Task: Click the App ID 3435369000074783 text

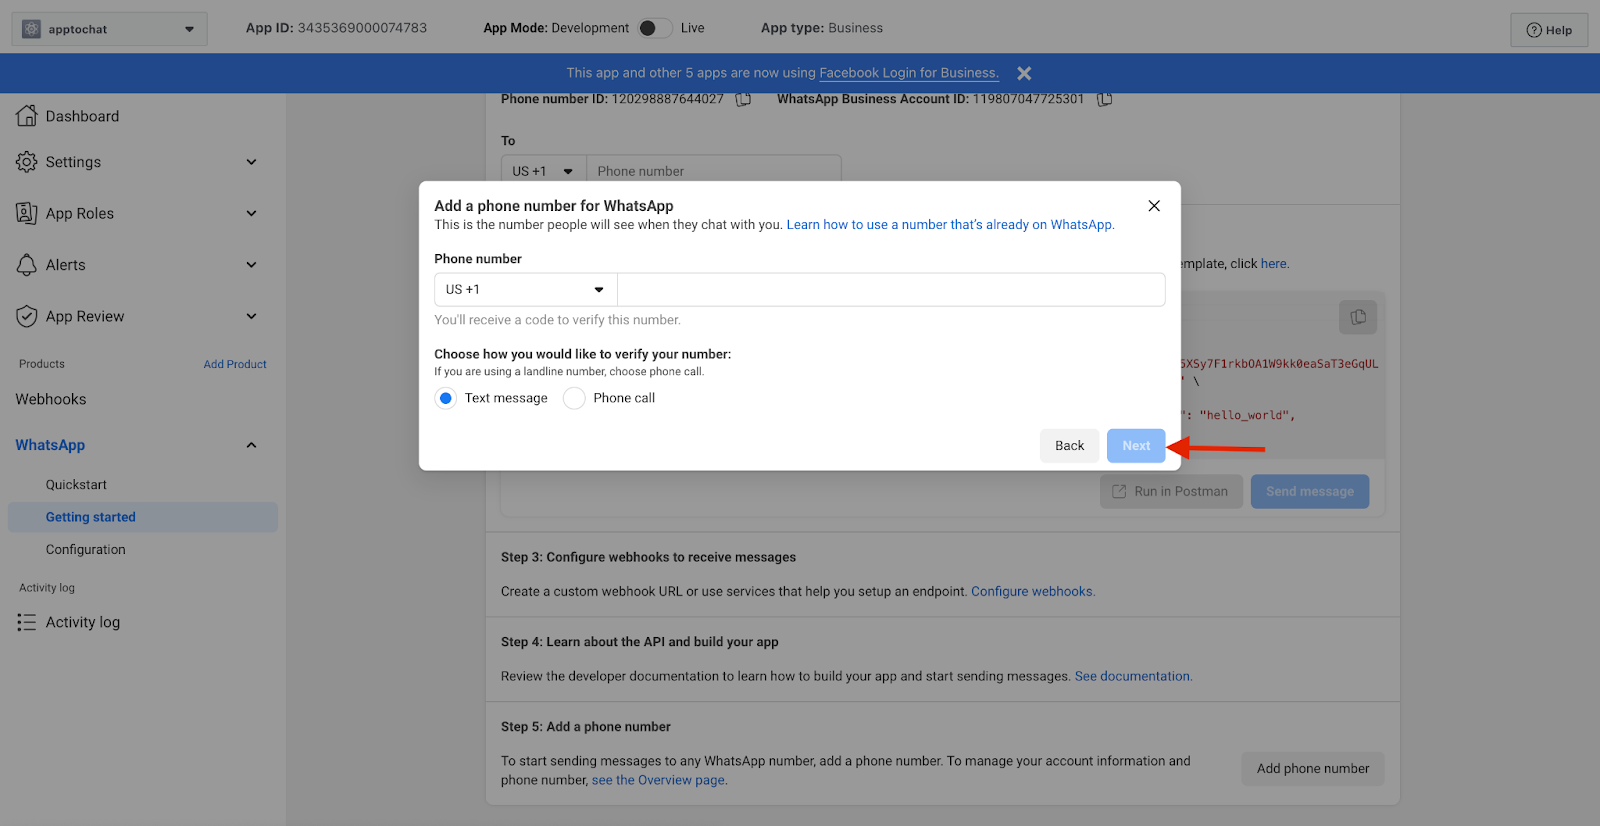Action: tap(336, 28)
